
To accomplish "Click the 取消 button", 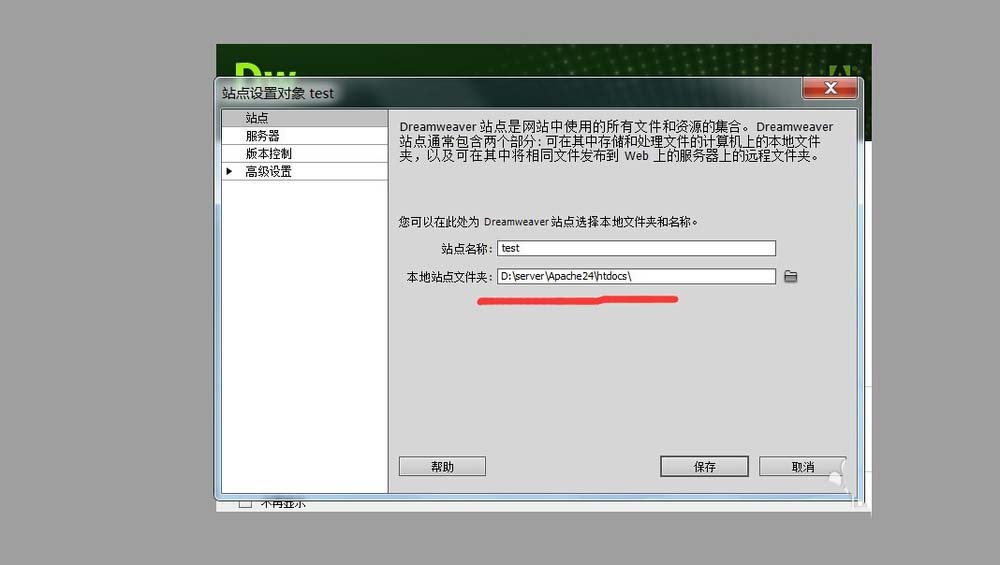I will (802, 466).
